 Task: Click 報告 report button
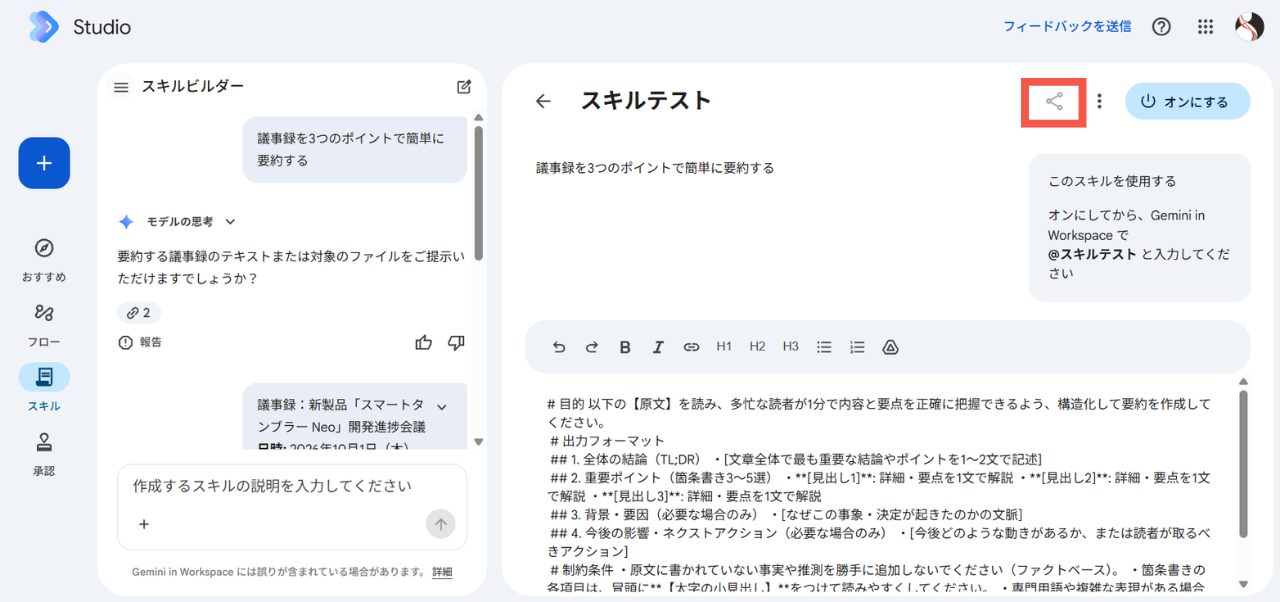pos(140,342)
